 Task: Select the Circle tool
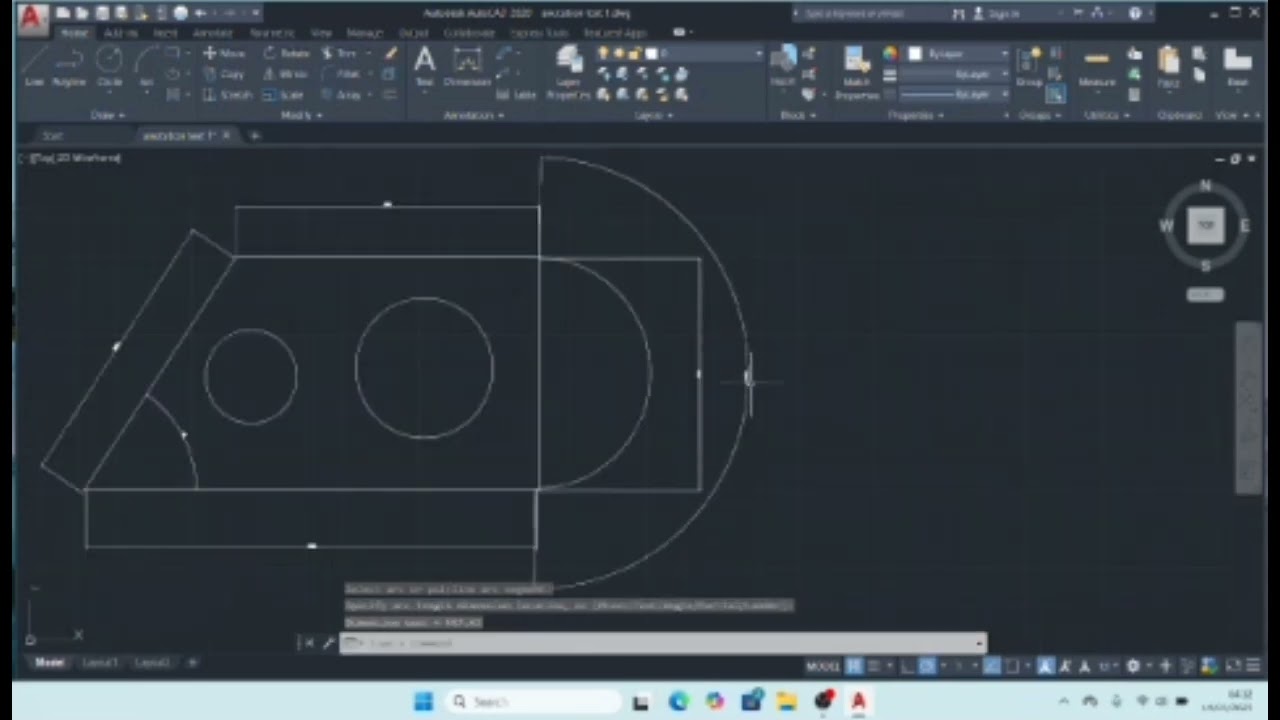[109, 66]
